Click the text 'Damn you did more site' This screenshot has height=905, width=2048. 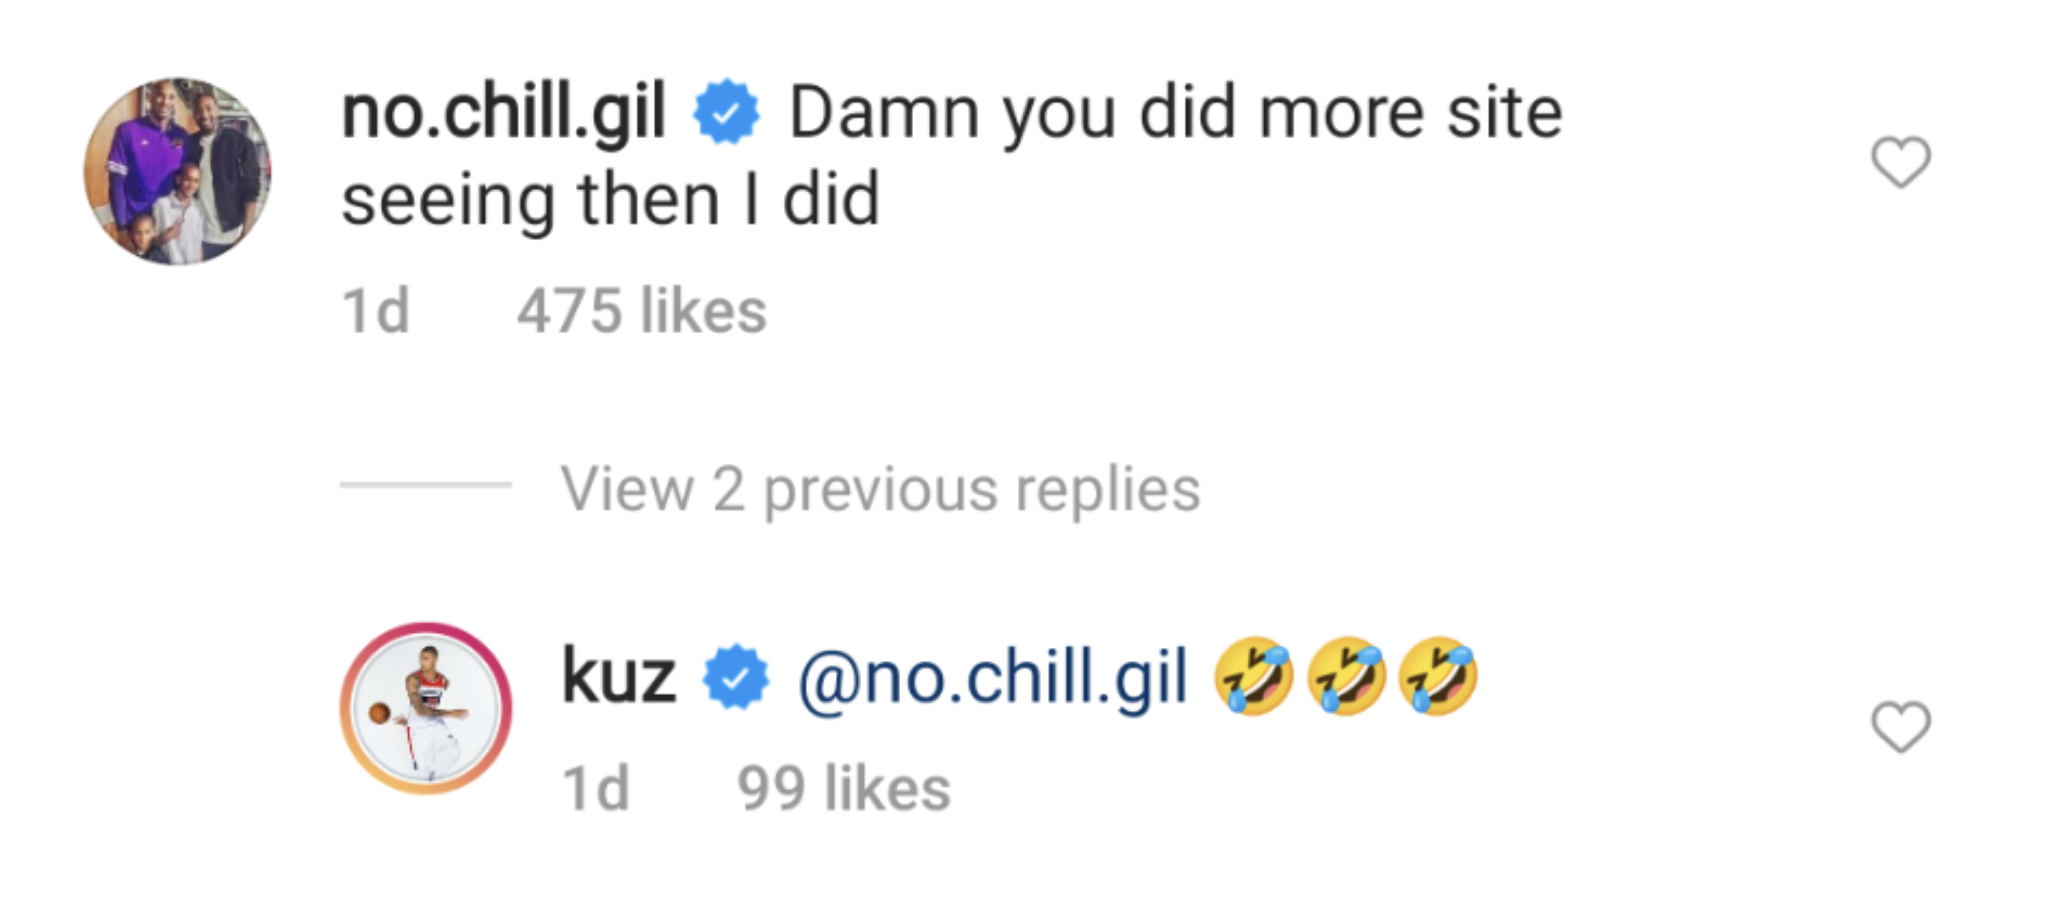coord(1175,112)
